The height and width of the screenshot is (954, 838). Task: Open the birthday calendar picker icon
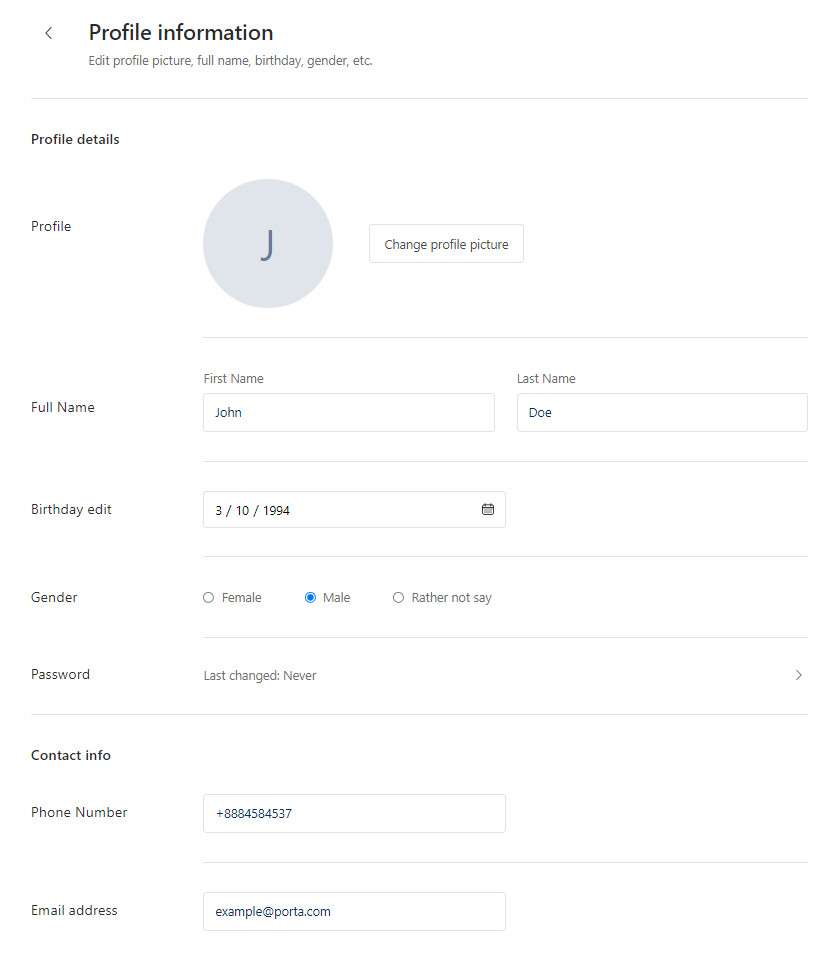click(x=487, y=509)
